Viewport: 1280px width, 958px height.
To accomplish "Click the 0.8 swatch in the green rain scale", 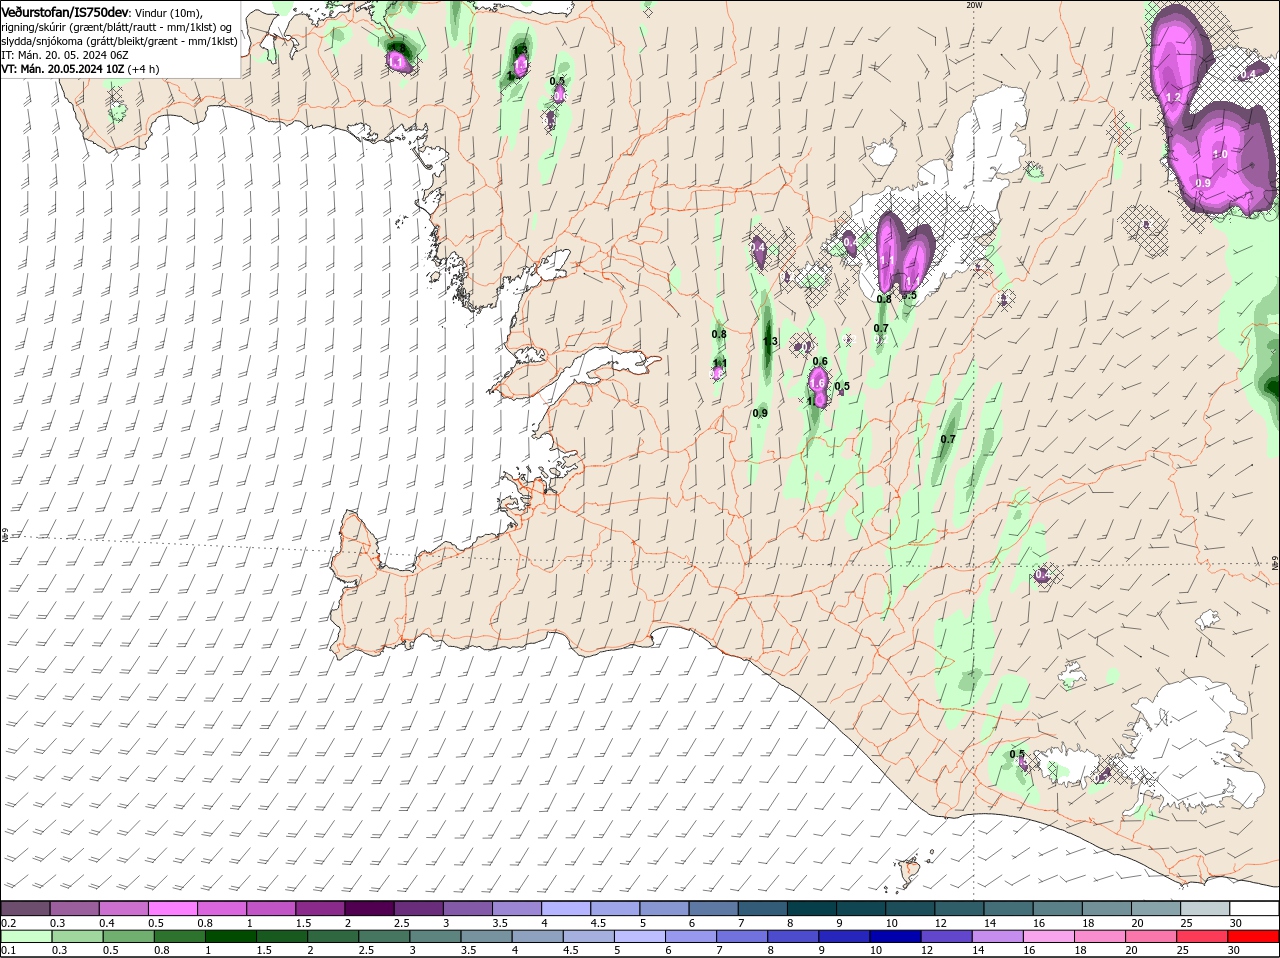I will (x=180, y=936).
